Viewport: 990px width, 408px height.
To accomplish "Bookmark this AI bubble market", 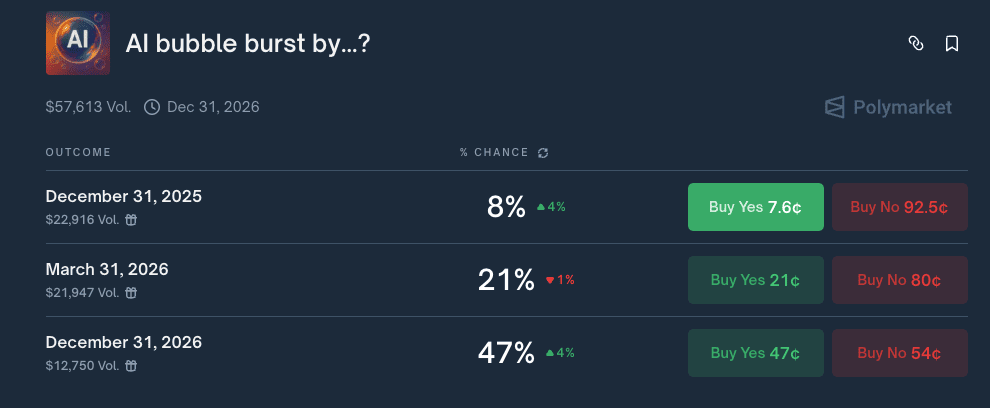I will click(951, 43).
